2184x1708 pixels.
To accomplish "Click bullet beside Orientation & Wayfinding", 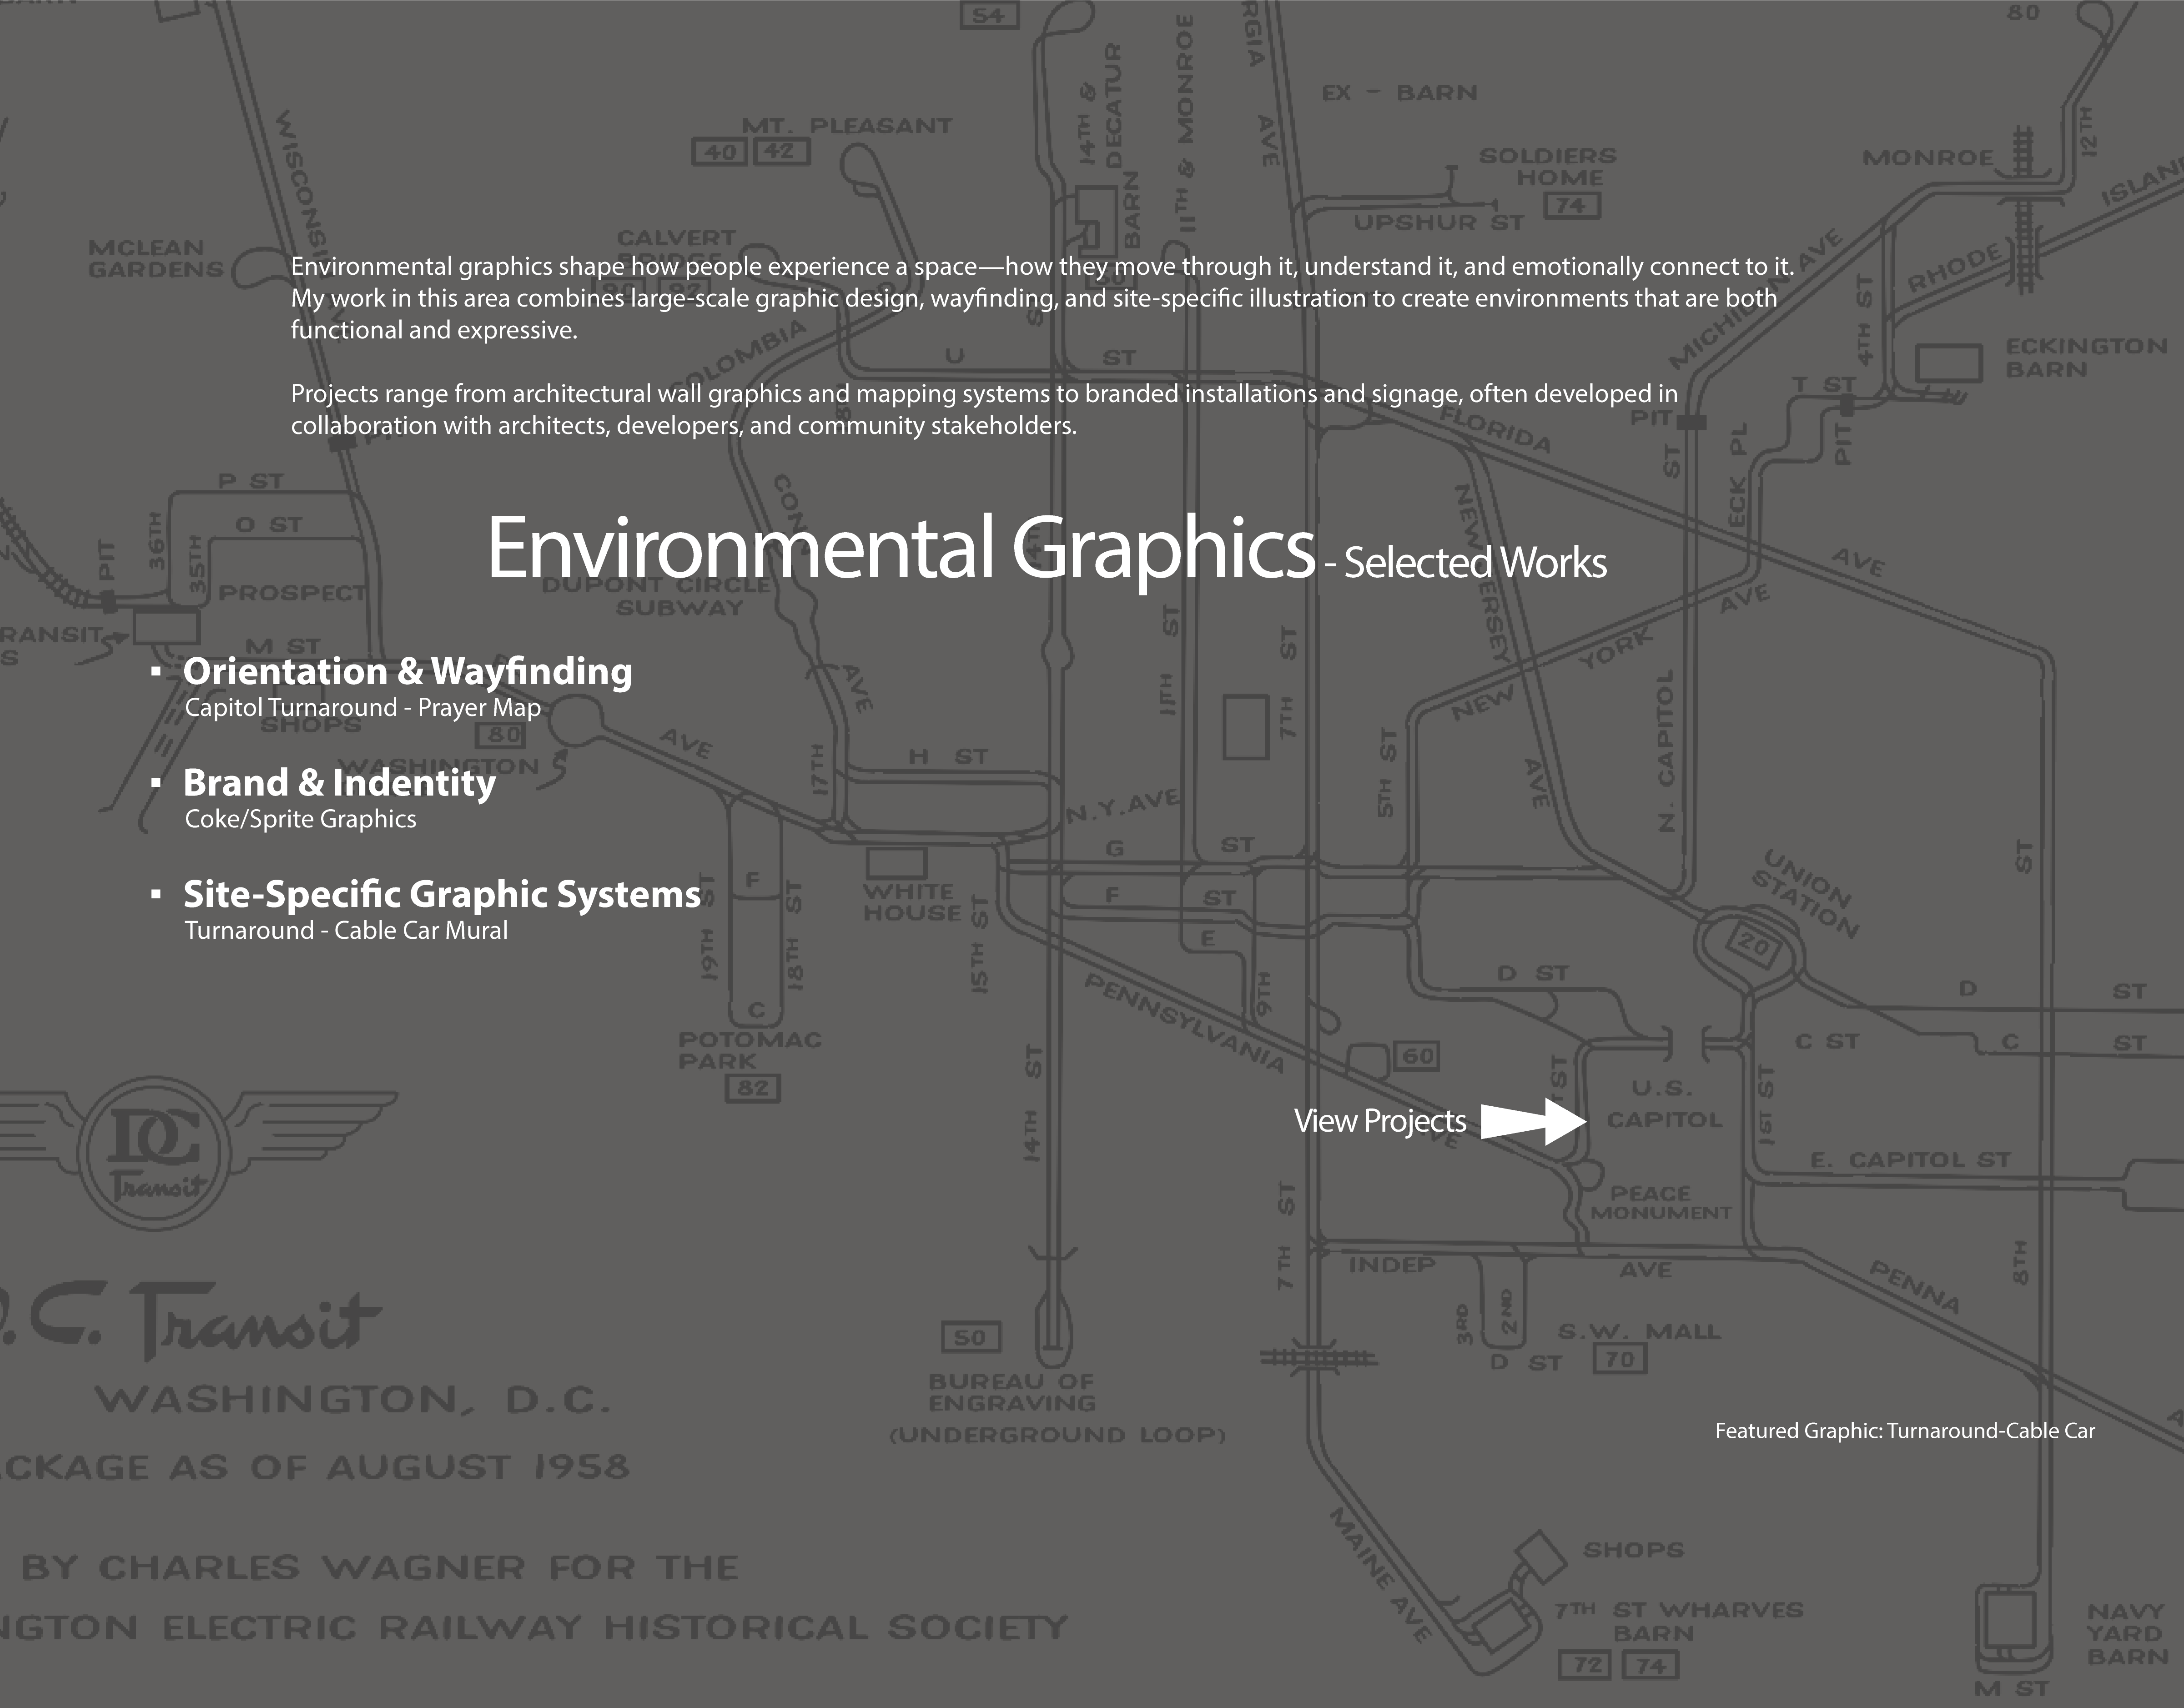I will [156, 672].
